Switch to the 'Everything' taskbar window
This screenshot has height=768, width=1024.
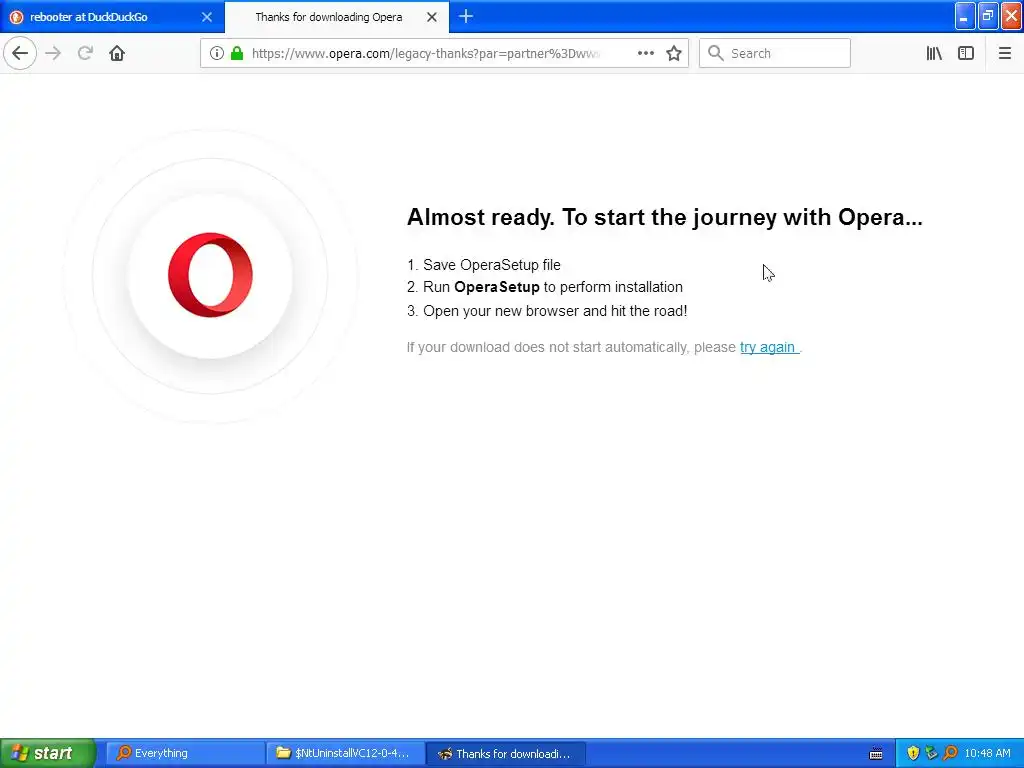(185, 753)
